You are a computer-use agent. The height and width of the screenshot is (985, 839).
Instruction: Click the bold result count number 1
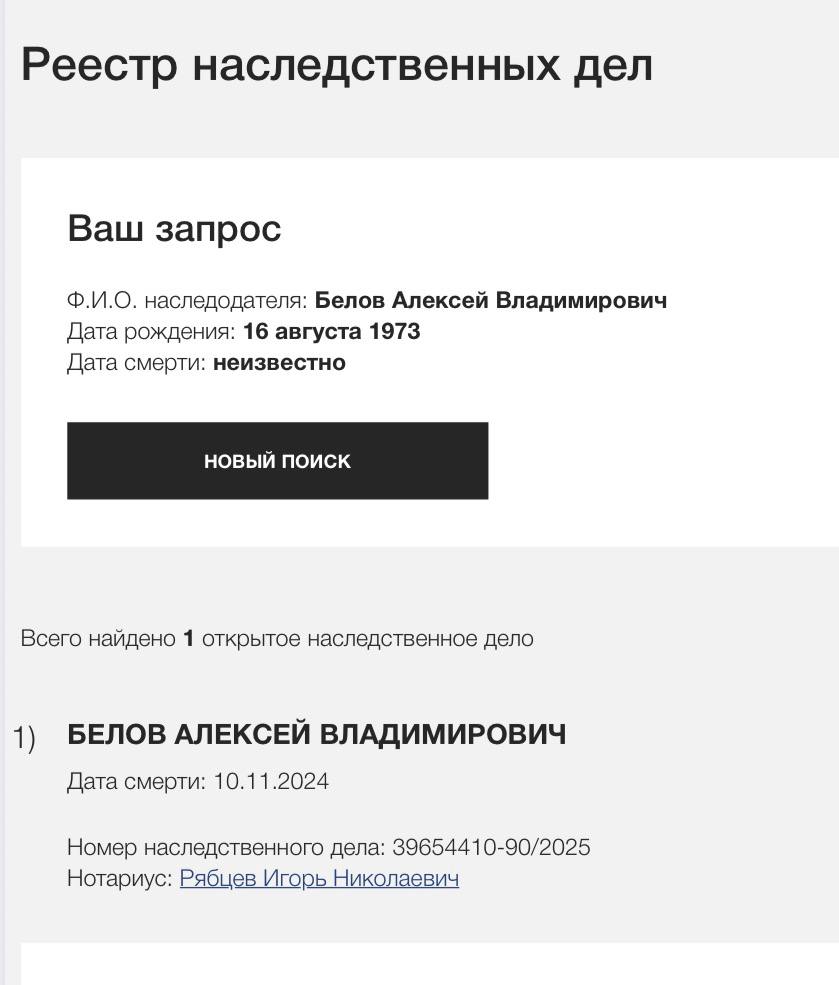[188, 639]
